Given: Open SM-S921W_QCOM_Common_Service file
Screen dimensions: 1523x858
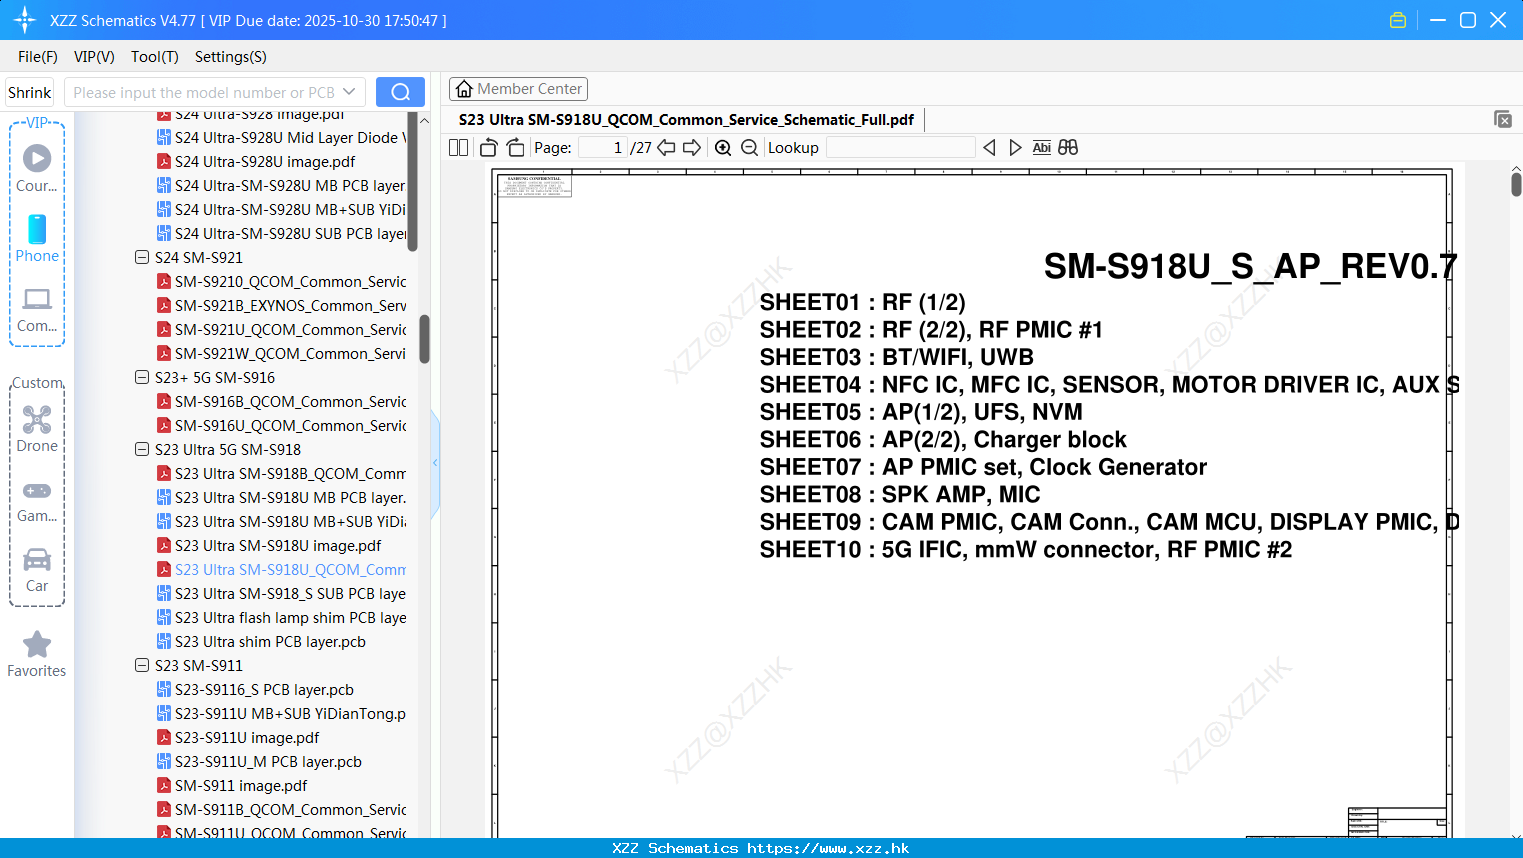Looking at the screenshot, I should [281, 353].
